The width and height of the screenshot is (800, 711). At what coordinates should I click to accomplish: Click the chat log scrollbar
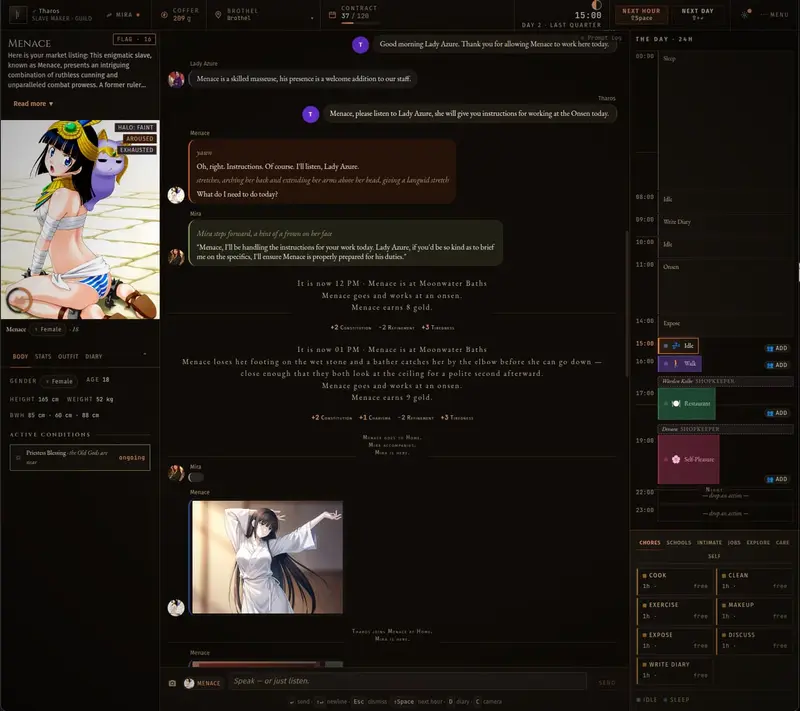coord(626,303)
